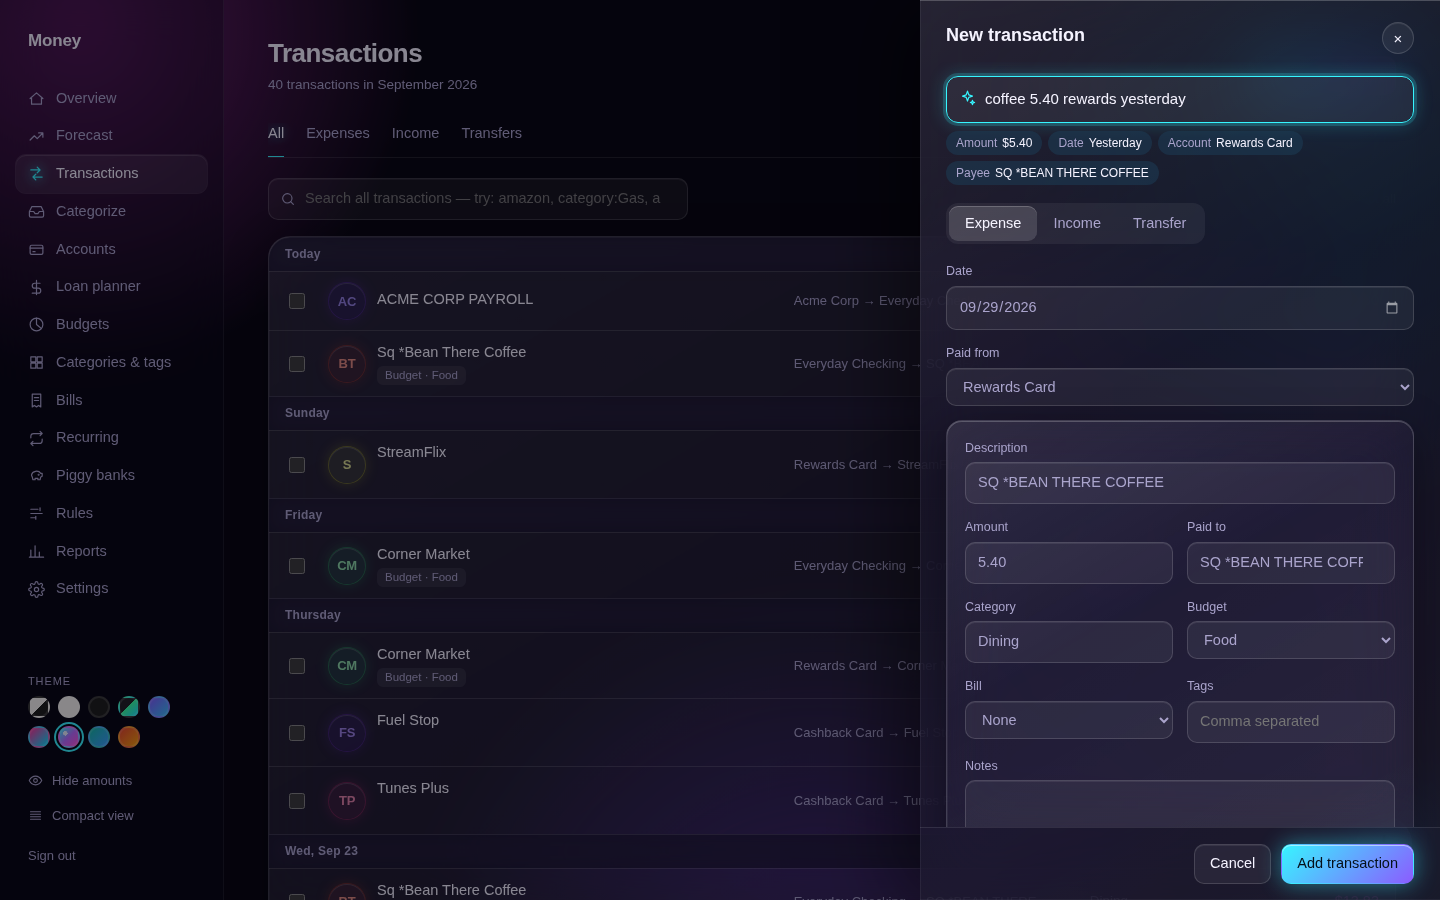Check Friday's Corner Market row checkbox
Image resolution: width=1440 pixels, height=900 pixels.
pos(297,566)
